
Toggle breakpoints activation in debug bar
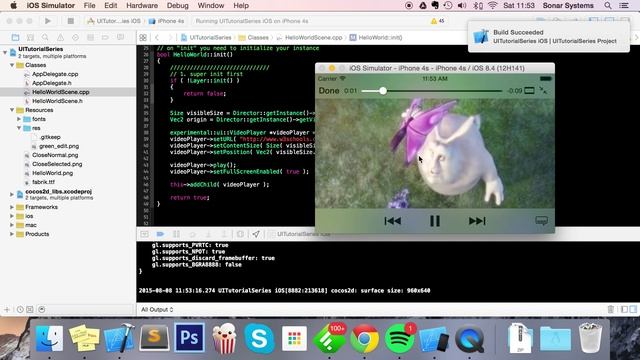pyautogui.click(x=160, y=234)
